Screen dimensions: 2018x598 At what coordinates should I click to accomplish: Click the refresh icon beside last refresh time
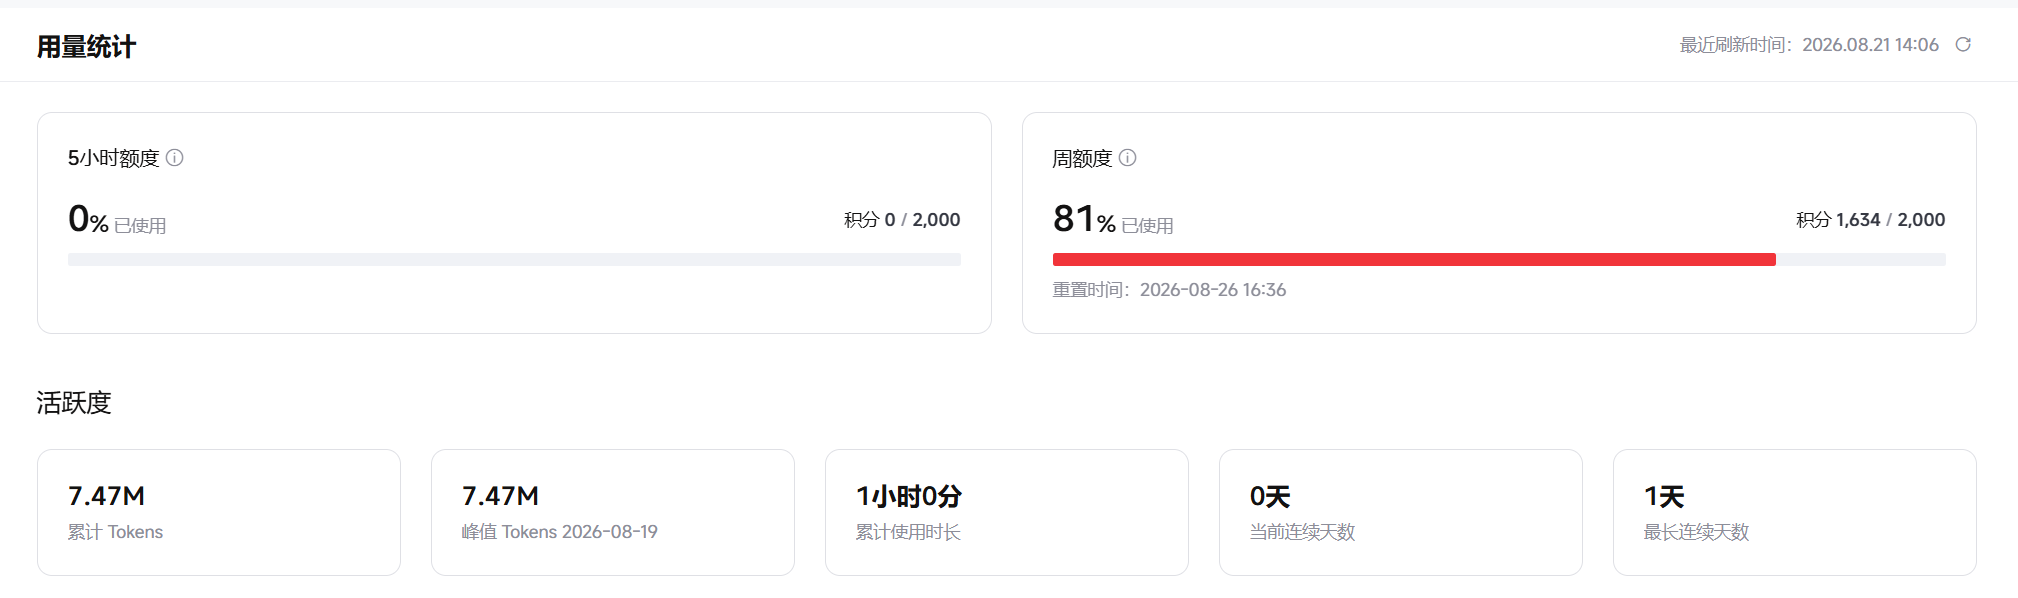[1963, 45]
